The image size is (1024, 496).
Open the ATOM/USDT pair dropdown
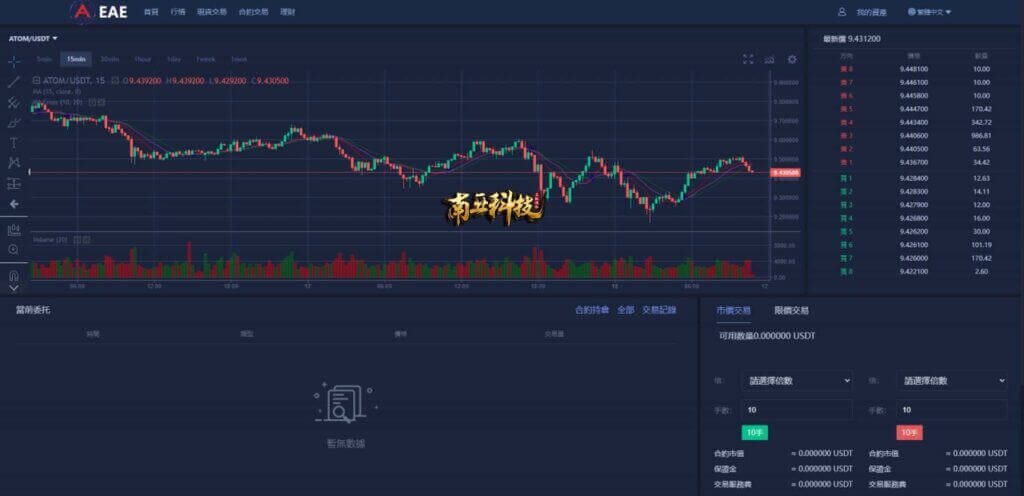click(33, 38)
